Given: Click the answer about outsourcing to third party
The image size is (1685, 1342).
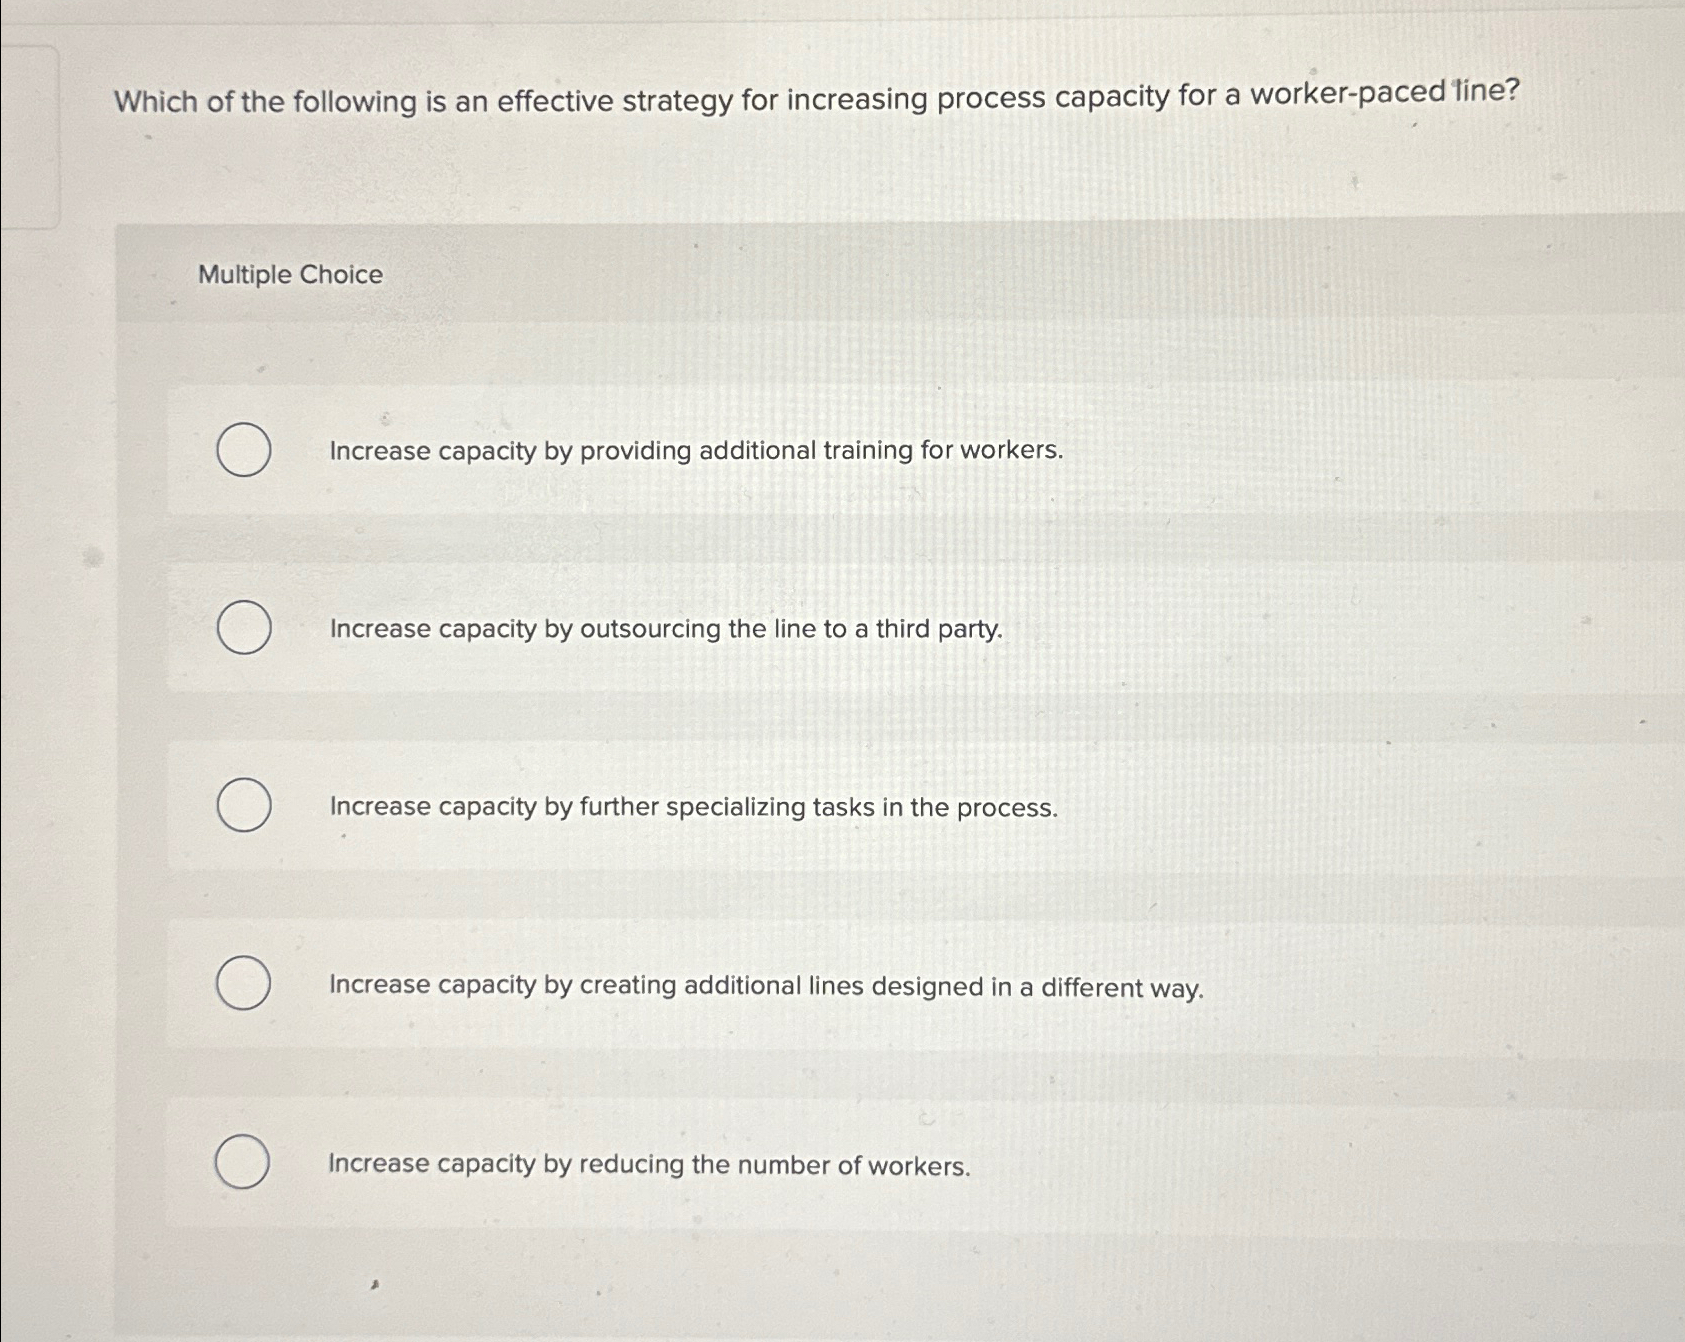Looking at the screenshot, I should [664, 630].
